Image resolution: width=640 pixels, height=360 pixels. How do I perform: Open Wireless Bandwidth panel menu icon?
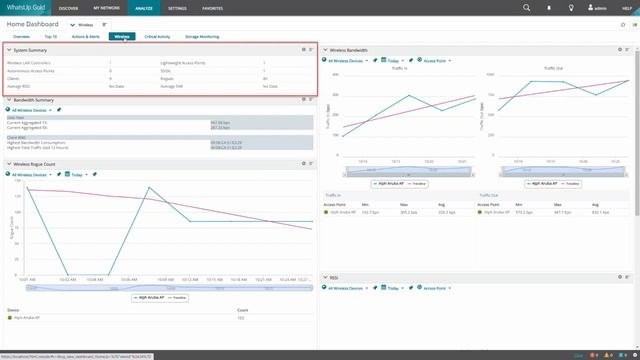(x=627, y=49)
